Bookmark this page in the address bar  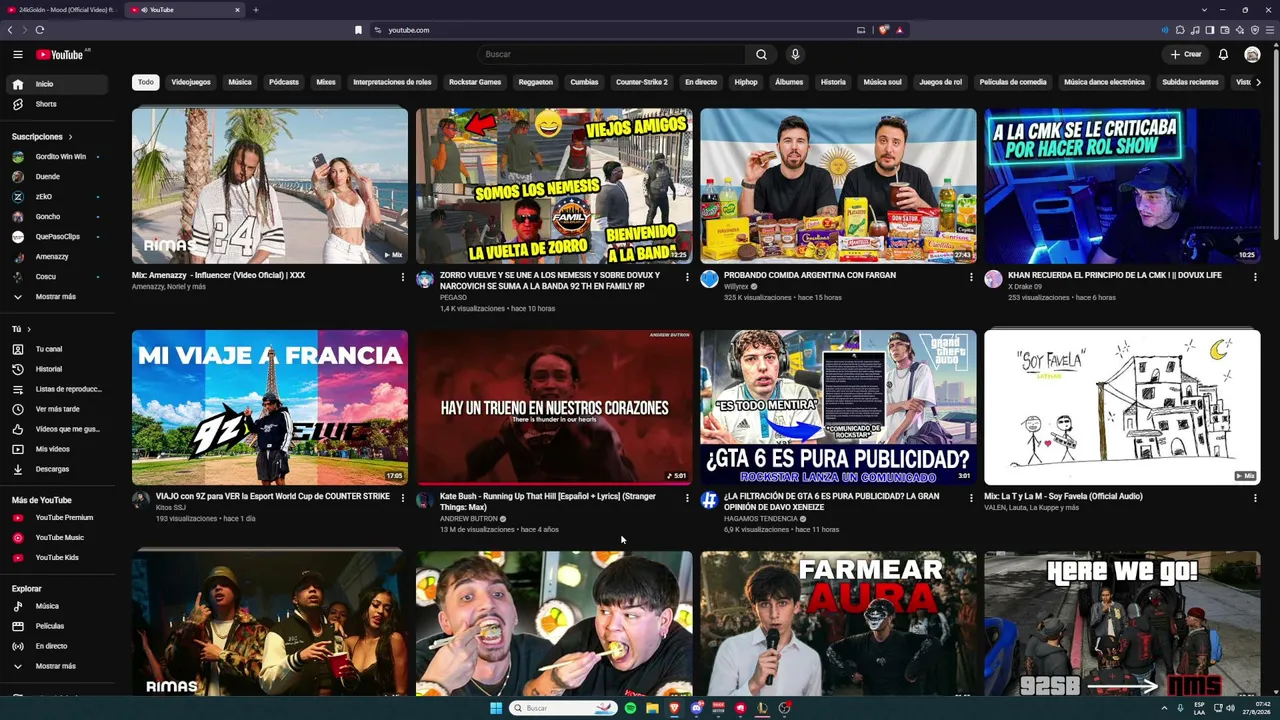[358, 30]
